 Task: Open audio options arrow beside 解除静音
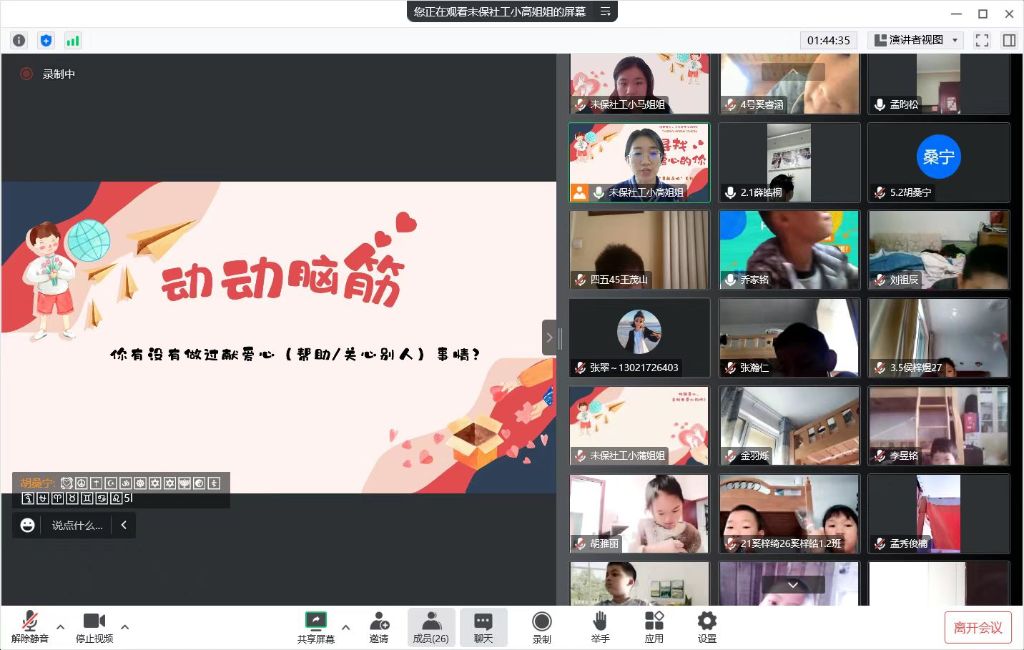[x=60, y=628]
